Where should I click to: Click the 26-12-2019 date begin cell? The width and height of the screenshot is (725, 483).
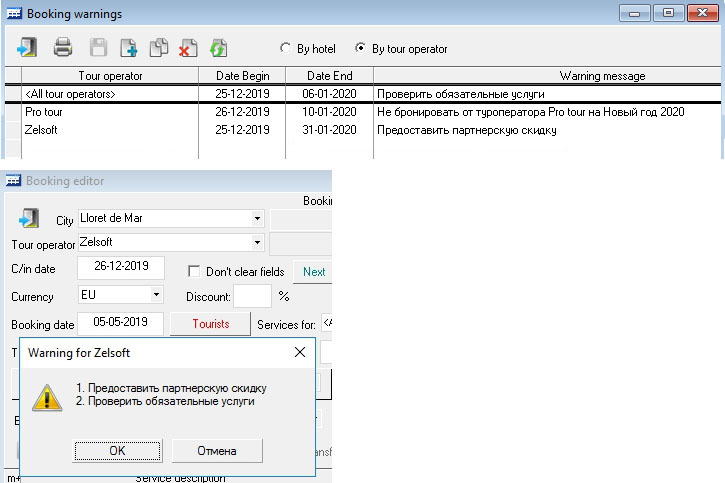(x=242, y=112)
